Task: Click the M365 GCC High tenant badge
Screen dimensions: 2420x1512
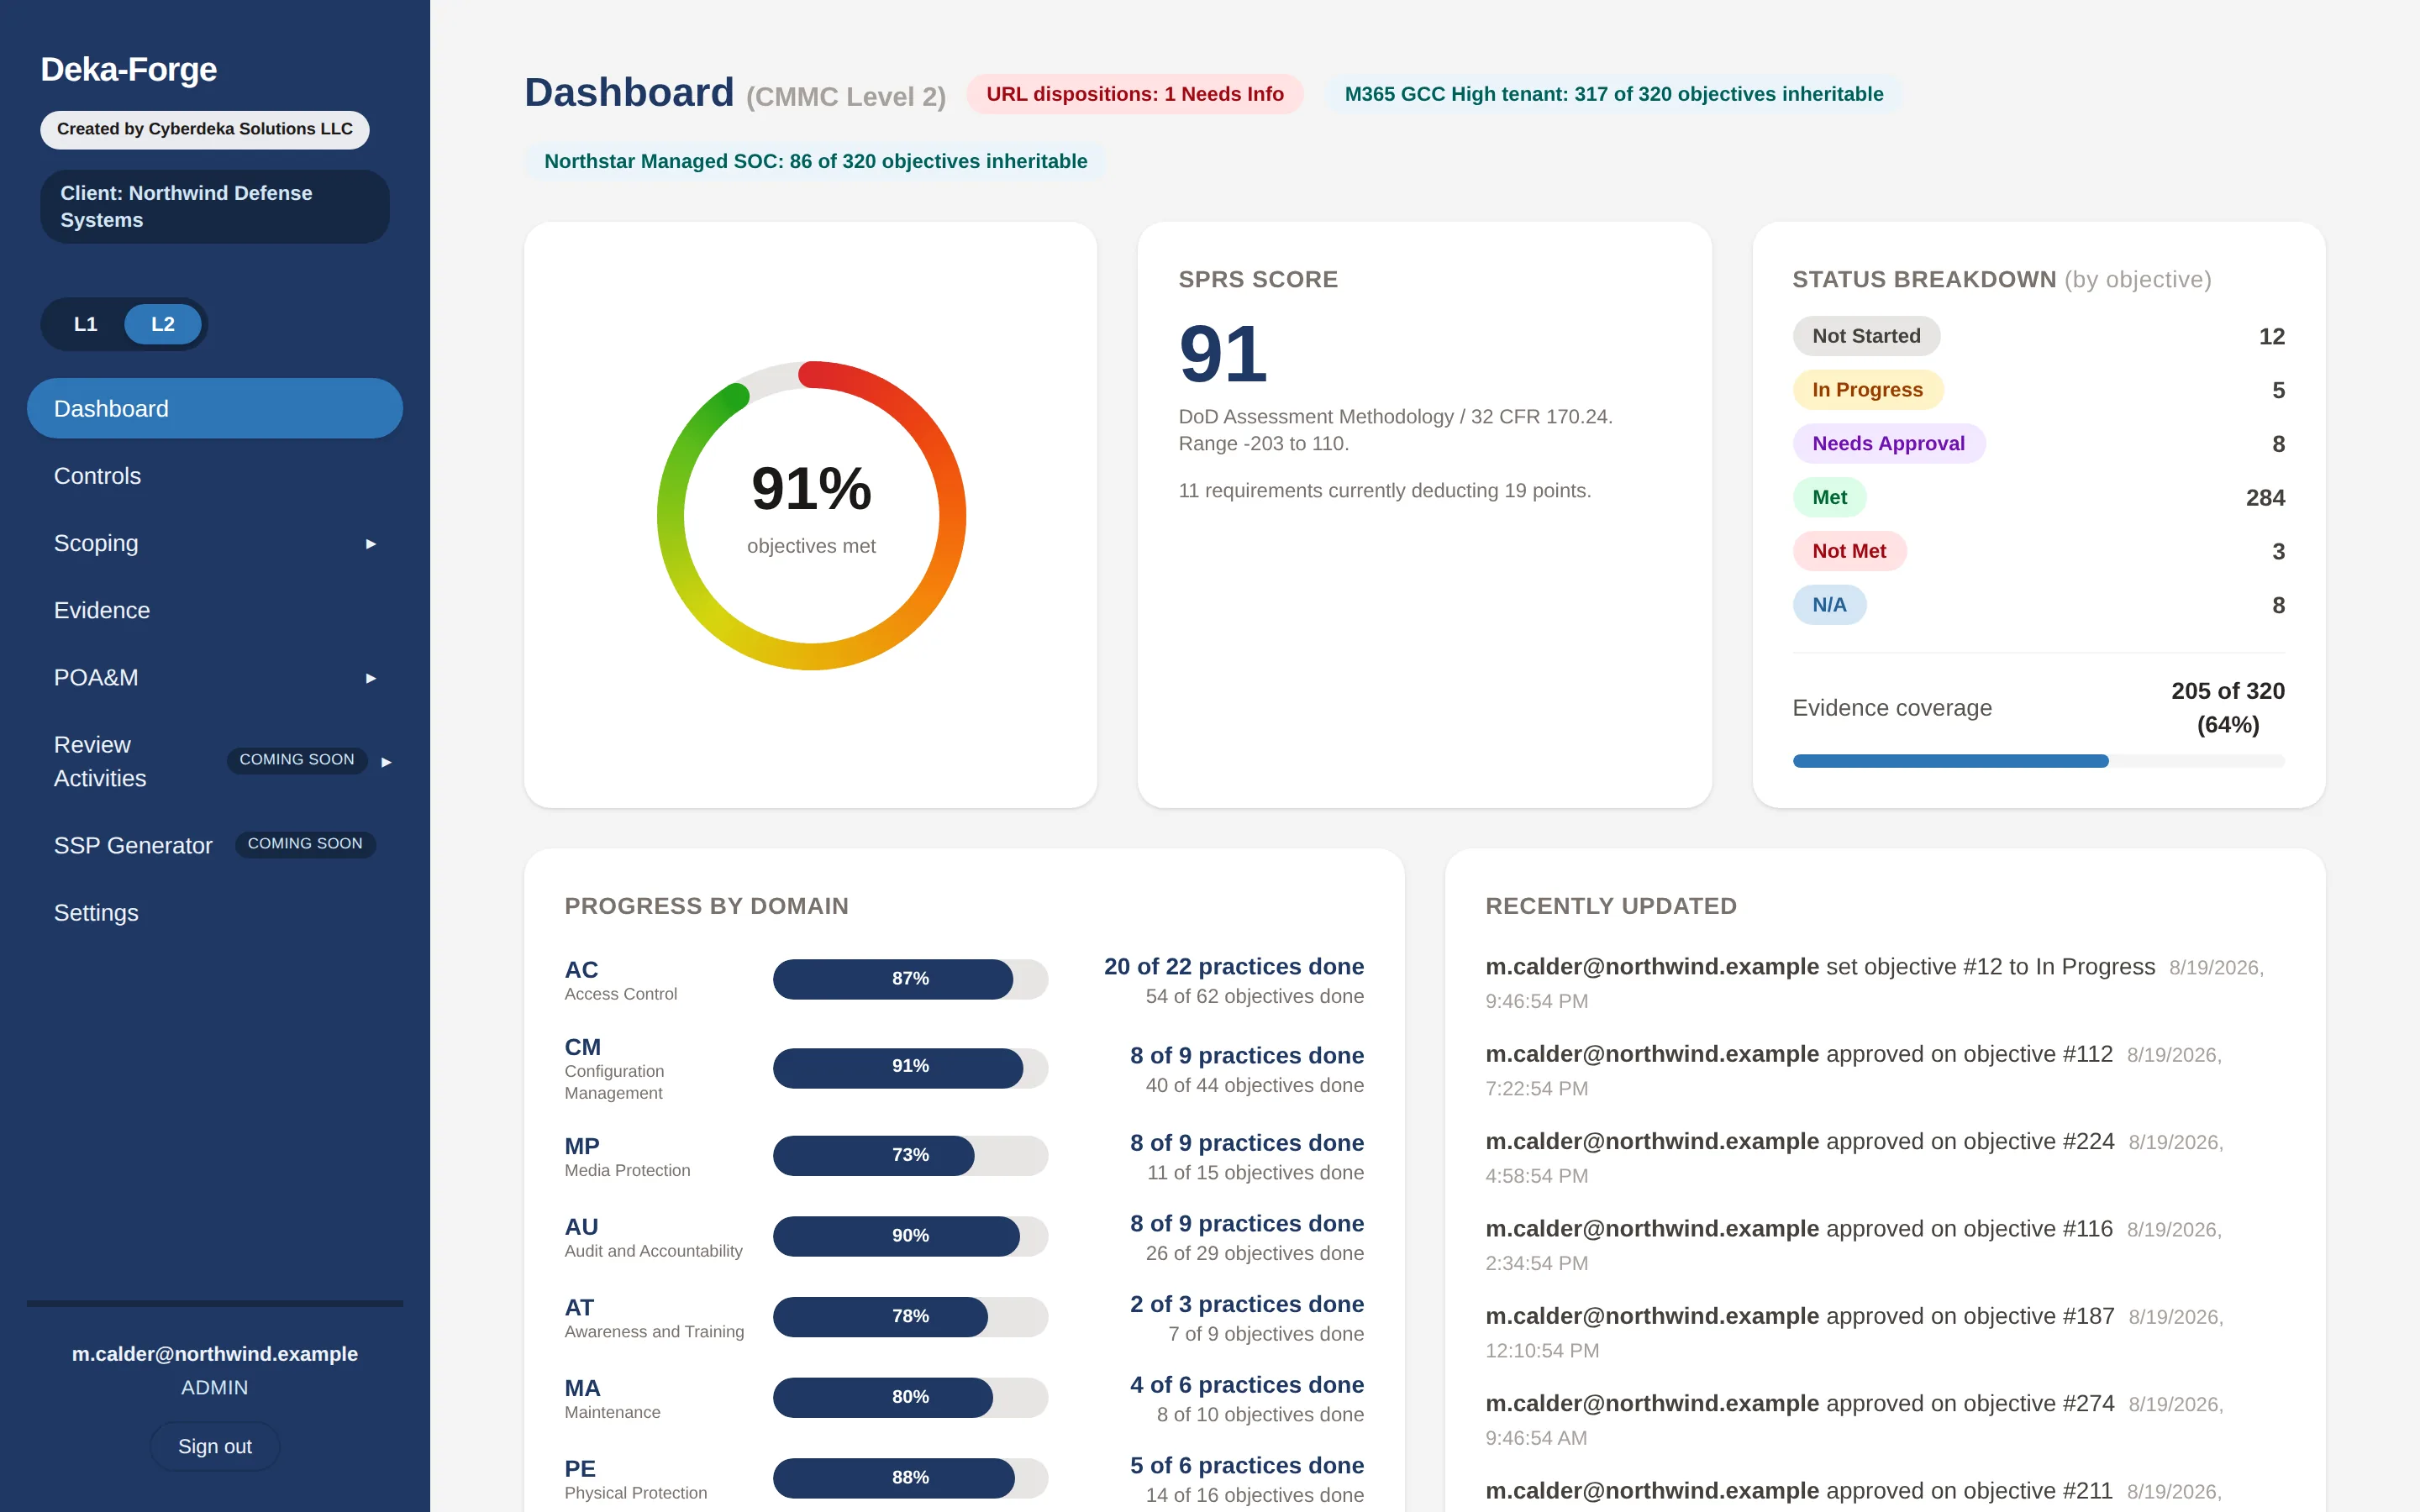Action: (1613, 94)
